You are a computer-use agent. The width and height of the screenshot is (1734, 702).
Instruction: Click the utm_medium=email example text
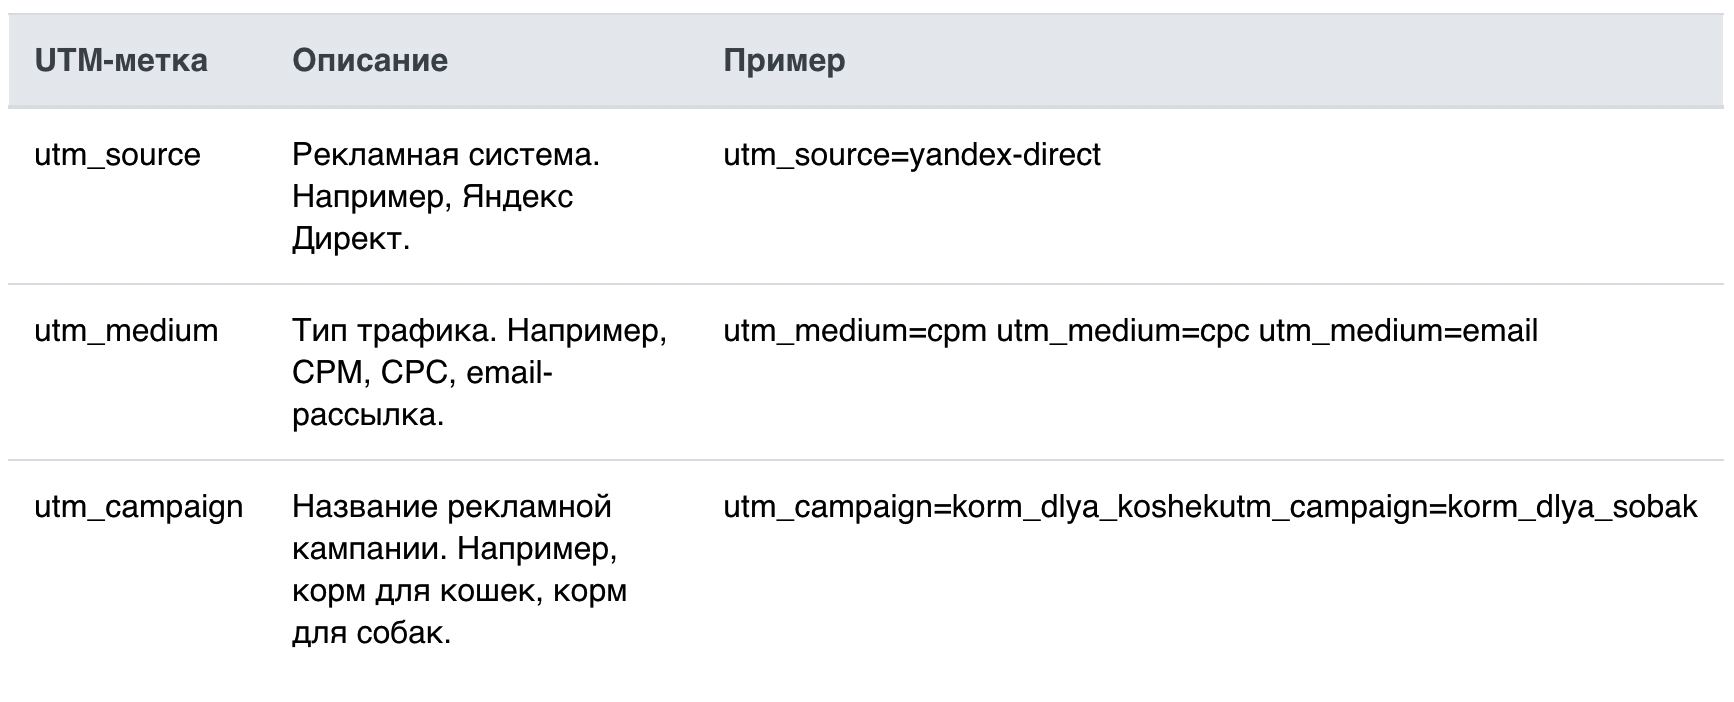1398,331
